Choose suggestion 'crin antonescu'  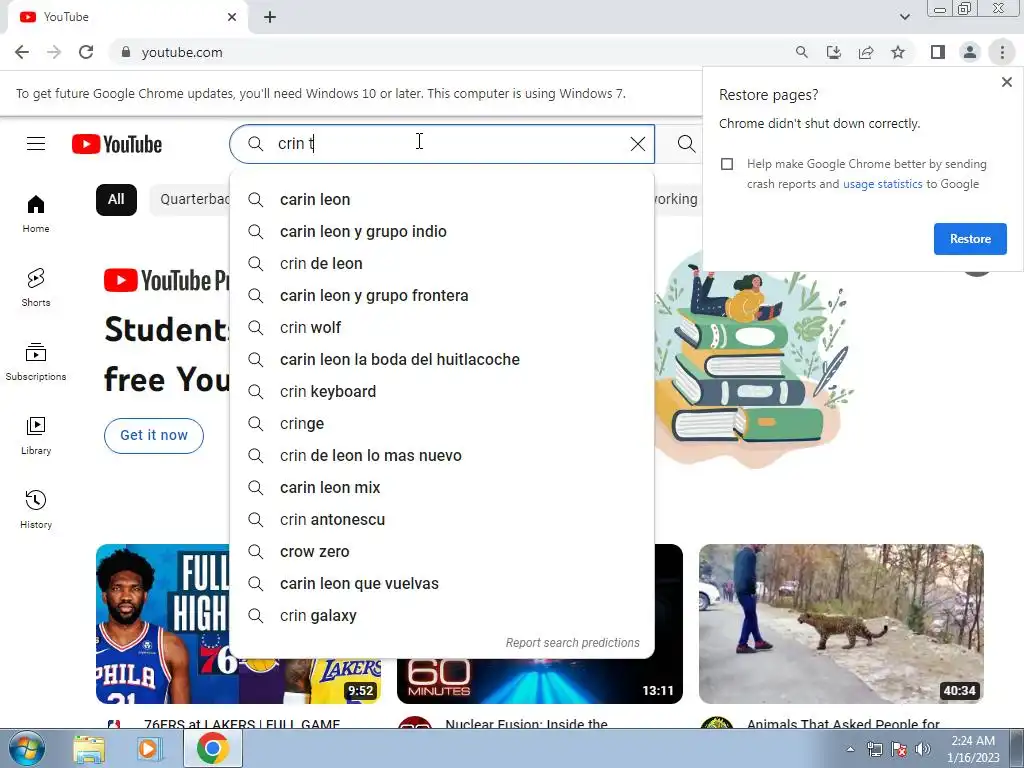pyautogui.click(x=442, y=520)
